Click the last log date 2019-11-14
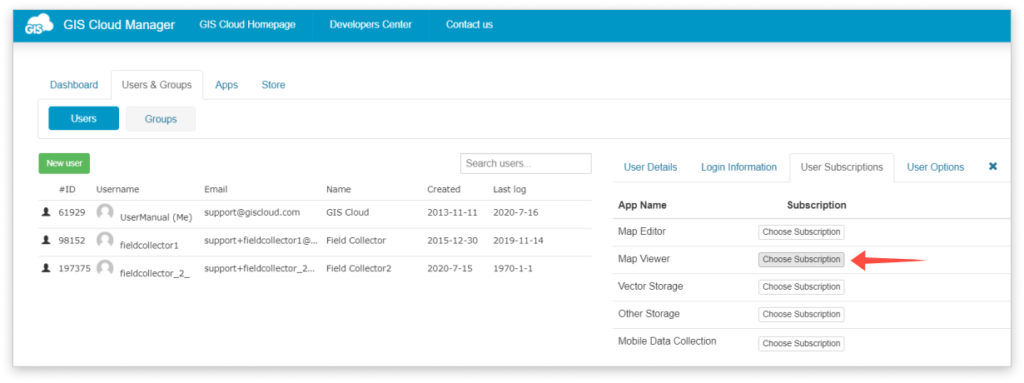 pos(518,241)
